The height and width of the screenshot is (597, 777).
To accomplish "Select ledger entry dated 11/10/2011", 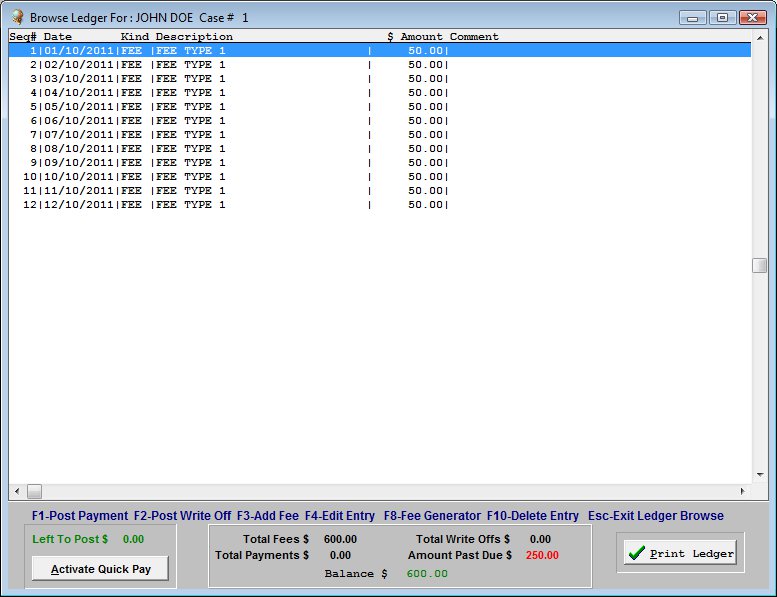I will click(380, 190).
